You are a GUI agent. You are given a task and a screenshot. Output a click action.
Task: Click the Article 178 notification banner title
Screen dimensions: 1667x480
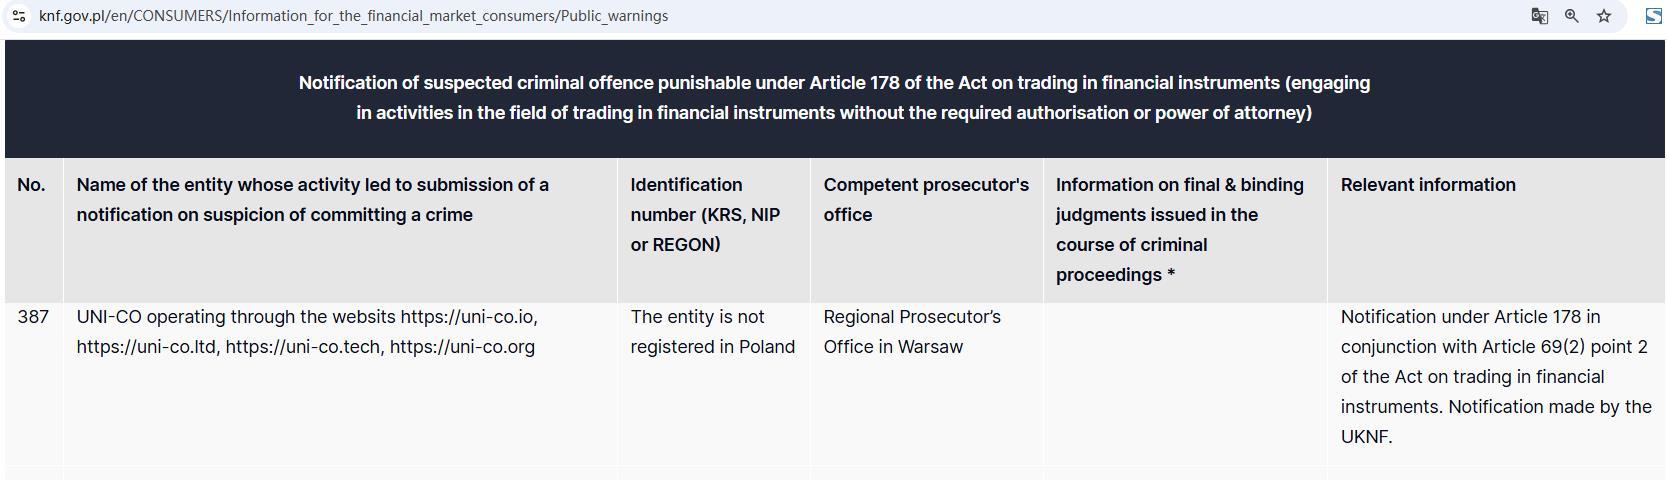point(834,98)
